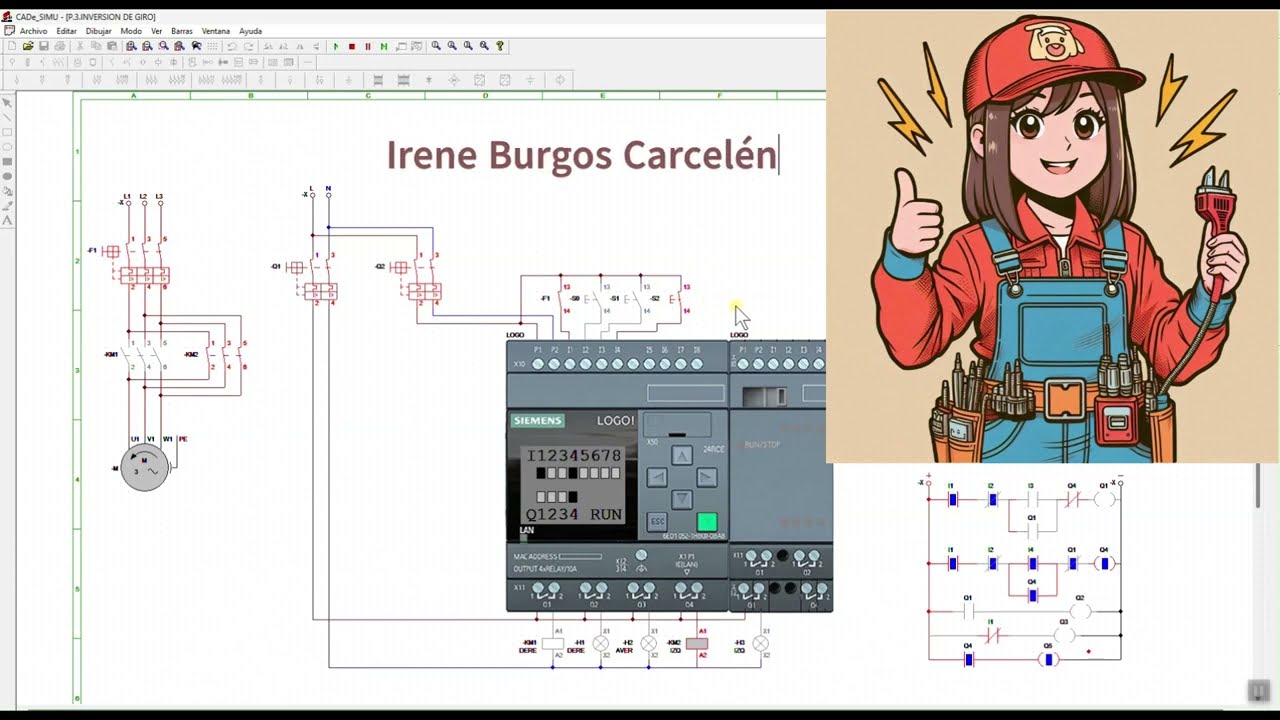
Task: Select the filled ellipse drawing tool
Action: click(x=7, y=176)
